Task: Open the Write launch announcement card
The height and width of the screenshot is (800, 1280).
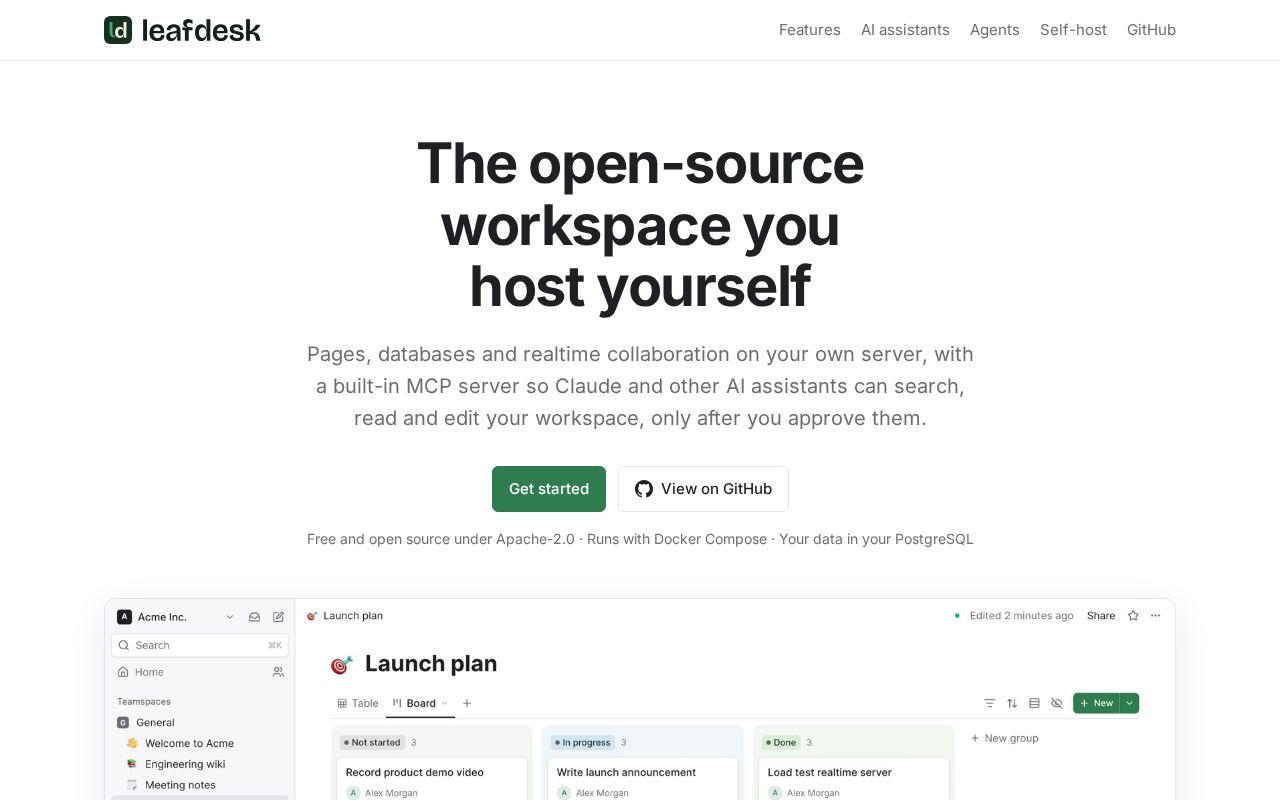Action: (642, 779)
